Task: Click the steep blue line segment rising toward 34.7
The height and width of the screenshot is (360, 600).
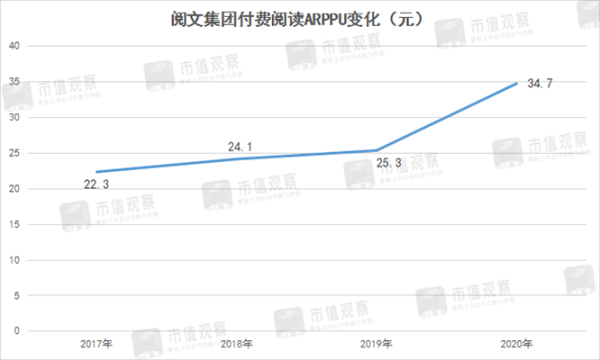Action: (447, 117)
